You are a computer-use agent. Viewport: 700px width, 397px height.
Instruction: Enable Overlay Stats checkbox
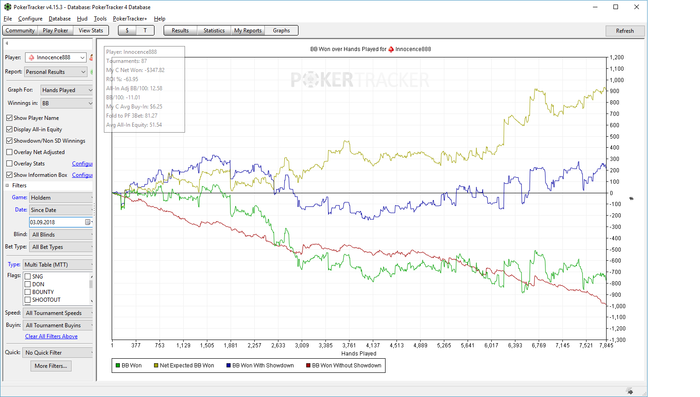9,163
